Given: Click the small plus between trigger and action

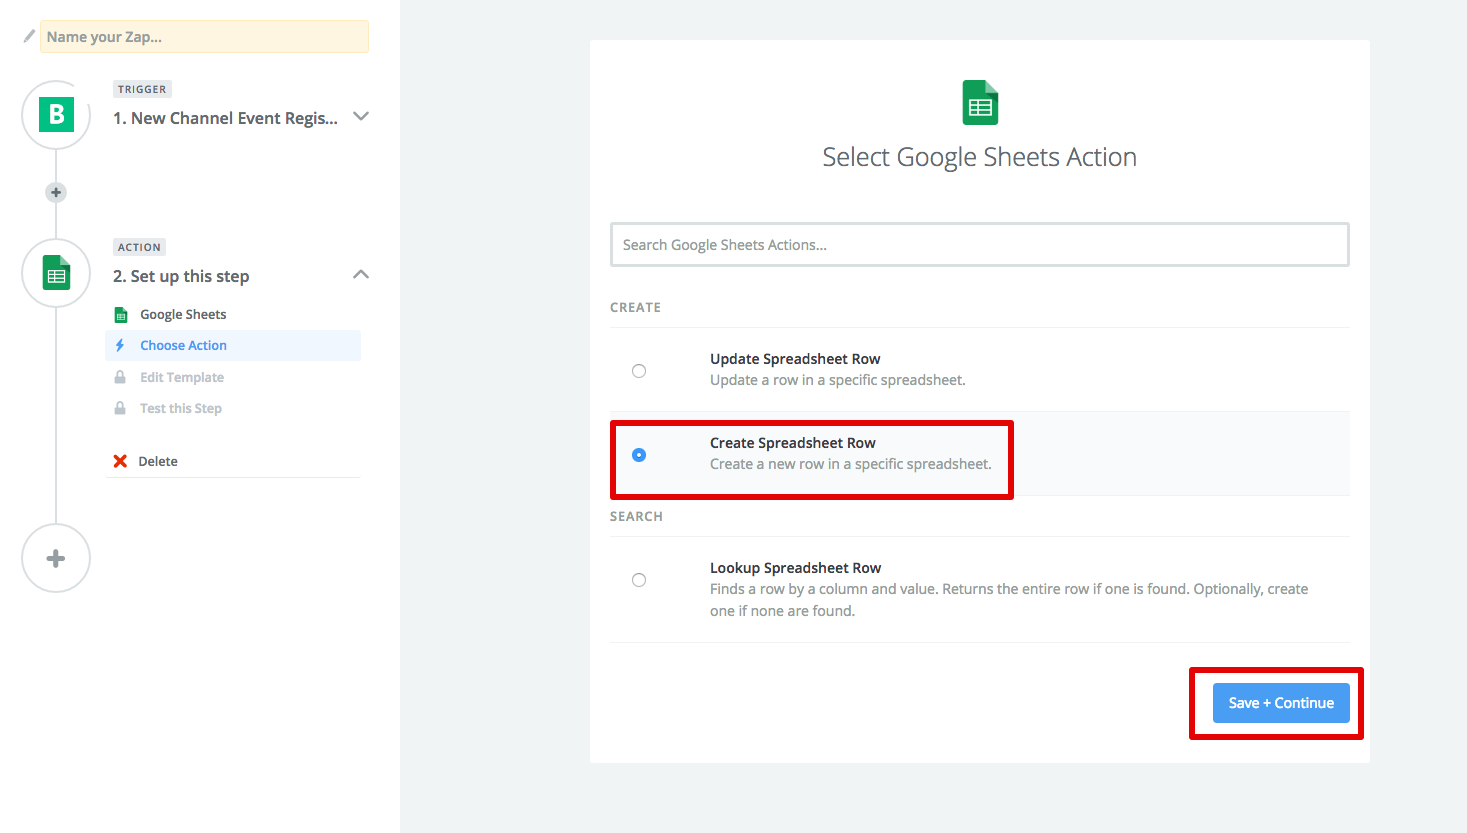Looking at the screenshot, I should (56, 192).
